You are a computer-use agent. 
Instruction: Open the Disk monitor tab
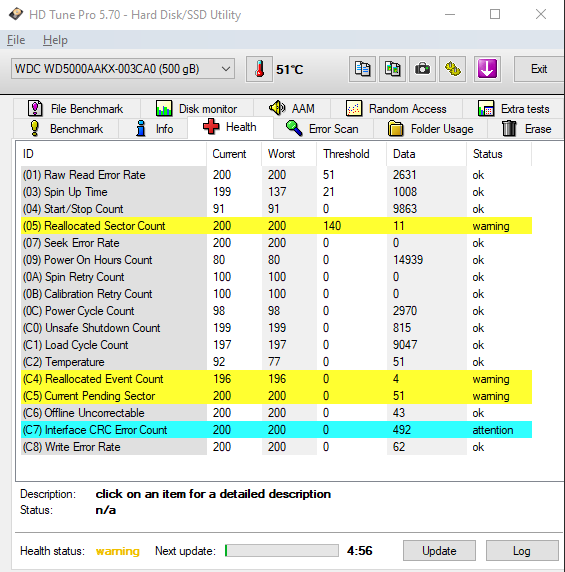[197, 109]
